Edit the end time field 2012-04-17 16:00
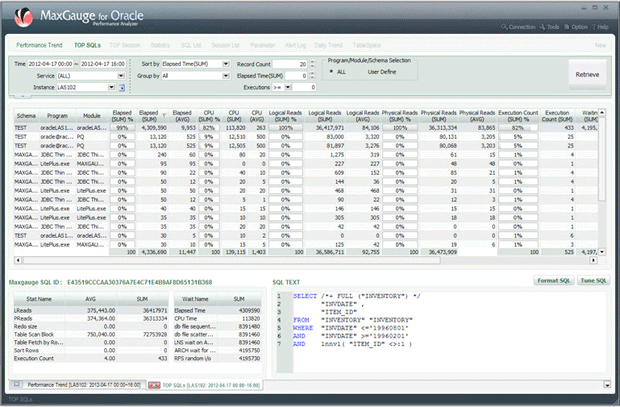Image resolution: width=620 pixels, height=407 pixels. point(103,64)
